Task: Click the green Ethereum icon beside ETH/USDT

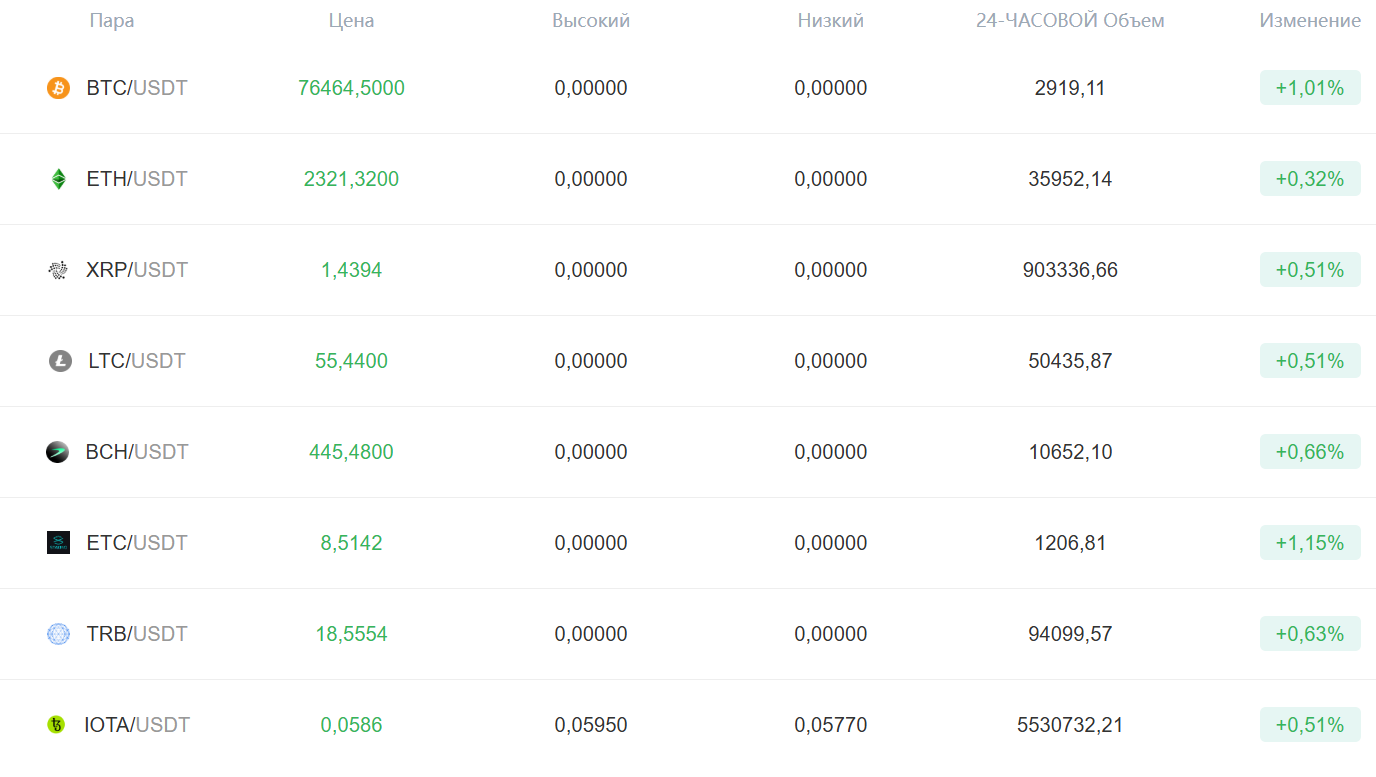Action: (59, 179)
